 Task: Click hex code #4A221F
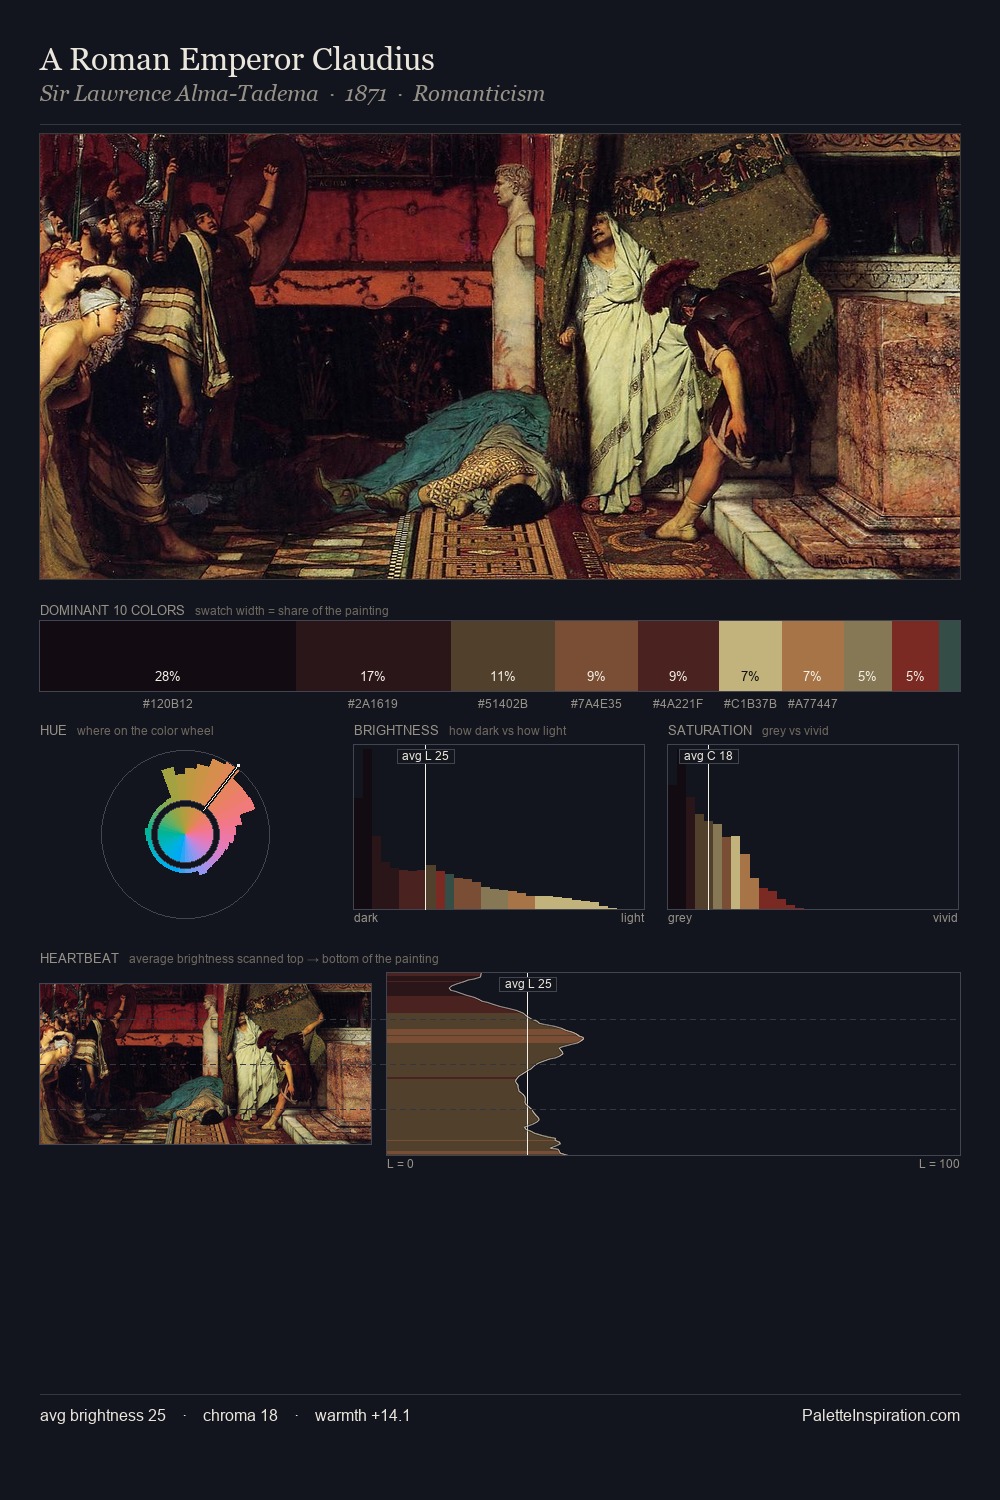pyautogui.click(x=678, y=704)
